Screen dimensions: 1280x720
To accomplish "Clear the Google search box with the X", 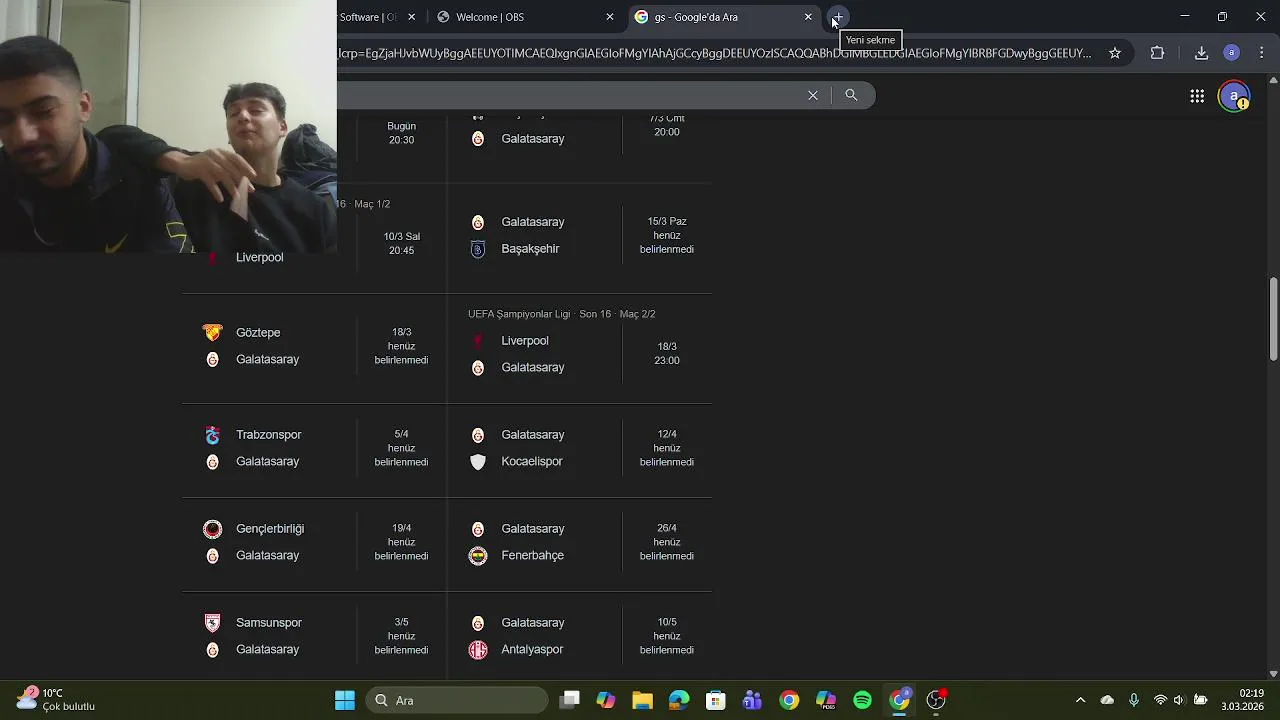I will coord(813,95).
